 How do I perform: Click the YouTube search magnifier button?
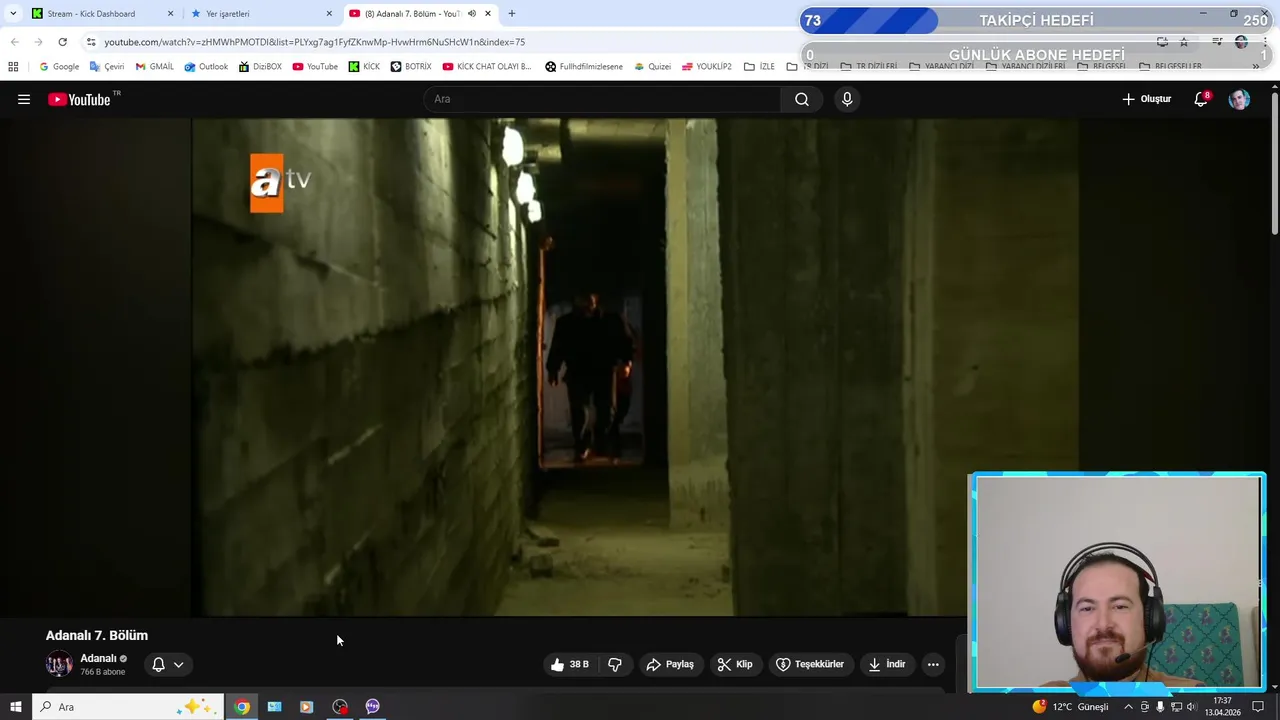click(802, 99)
